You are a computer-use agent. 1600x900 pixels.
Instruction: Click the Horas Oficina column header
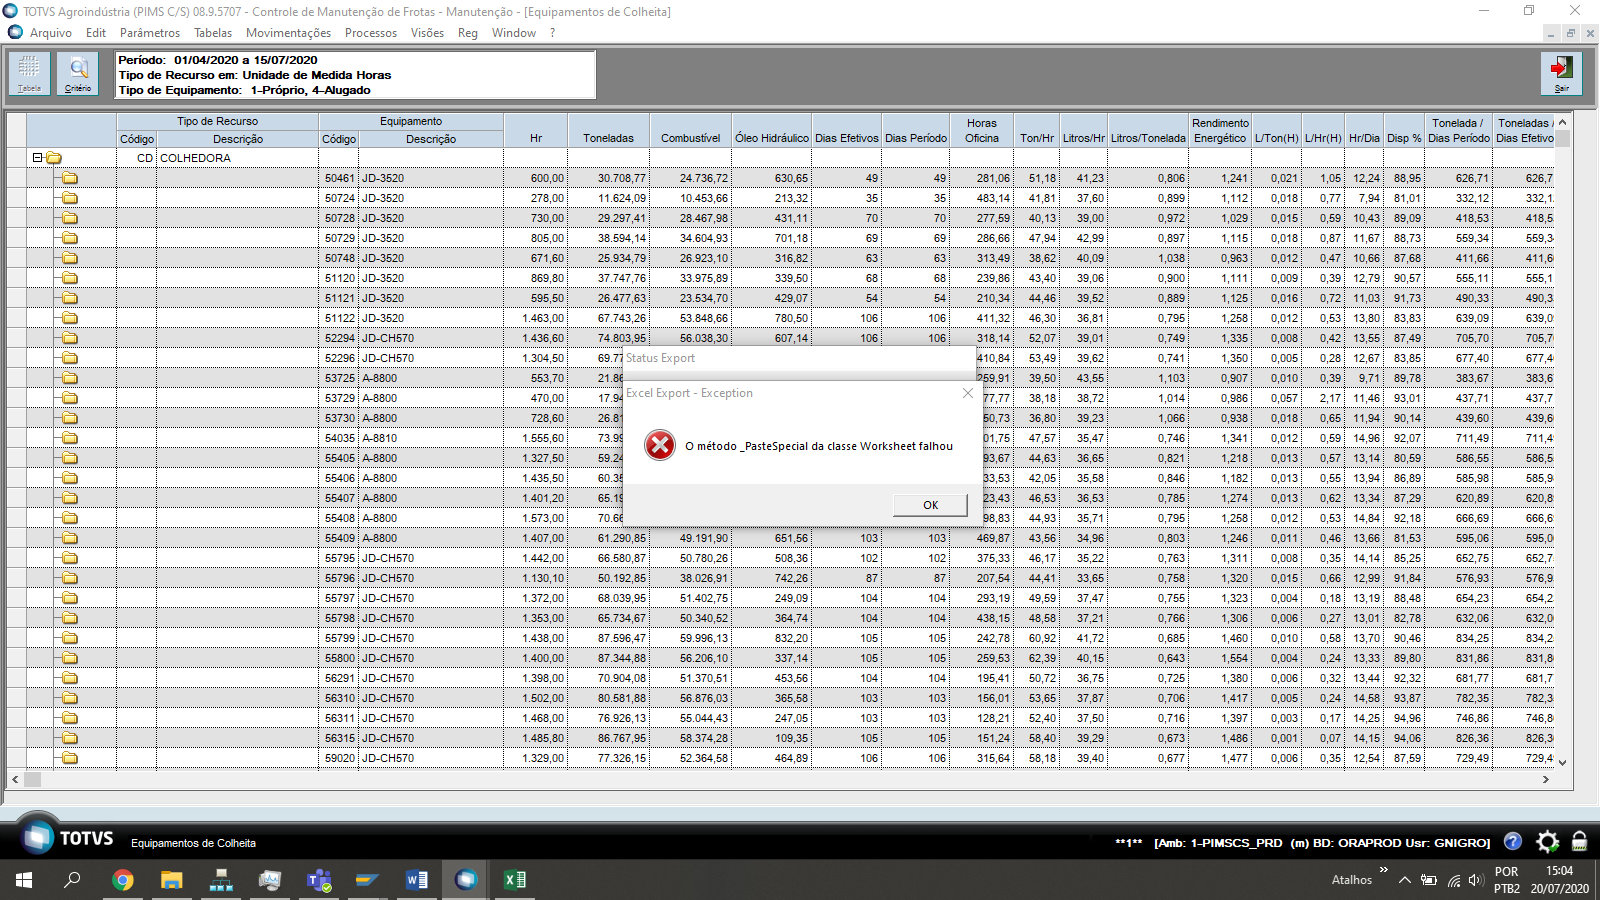982,131
